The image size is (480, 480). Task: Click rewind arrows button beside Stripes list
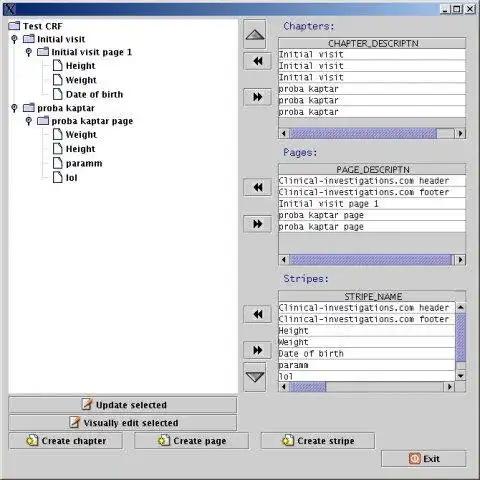(x=257, y=314)
